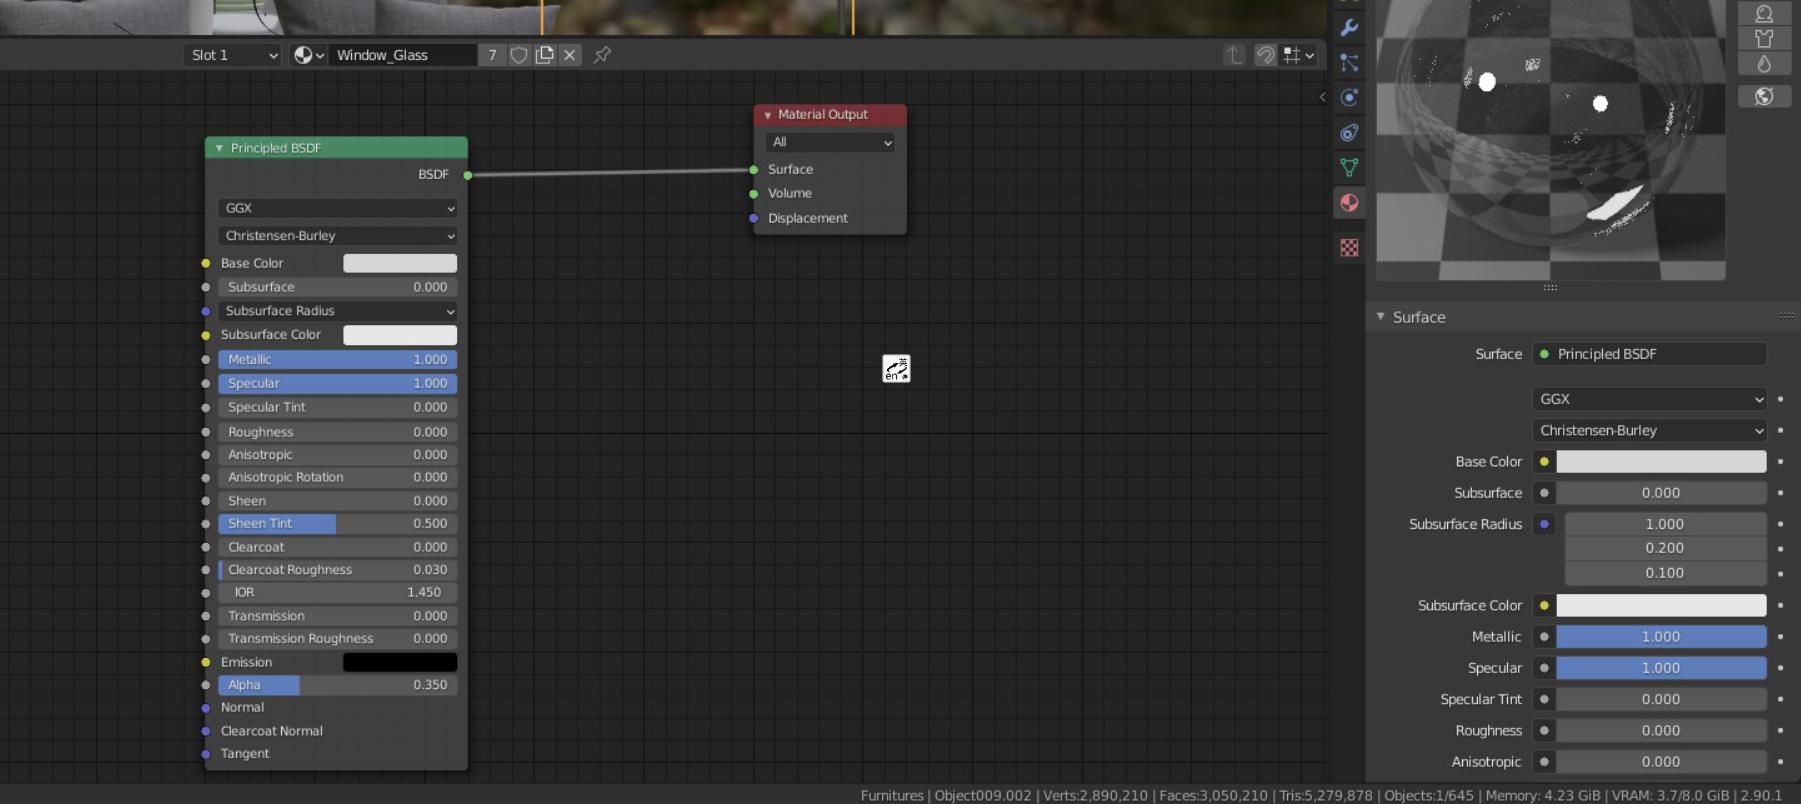
Task: Open the All target dropdown in Material Output
Action: click(830, 142)
